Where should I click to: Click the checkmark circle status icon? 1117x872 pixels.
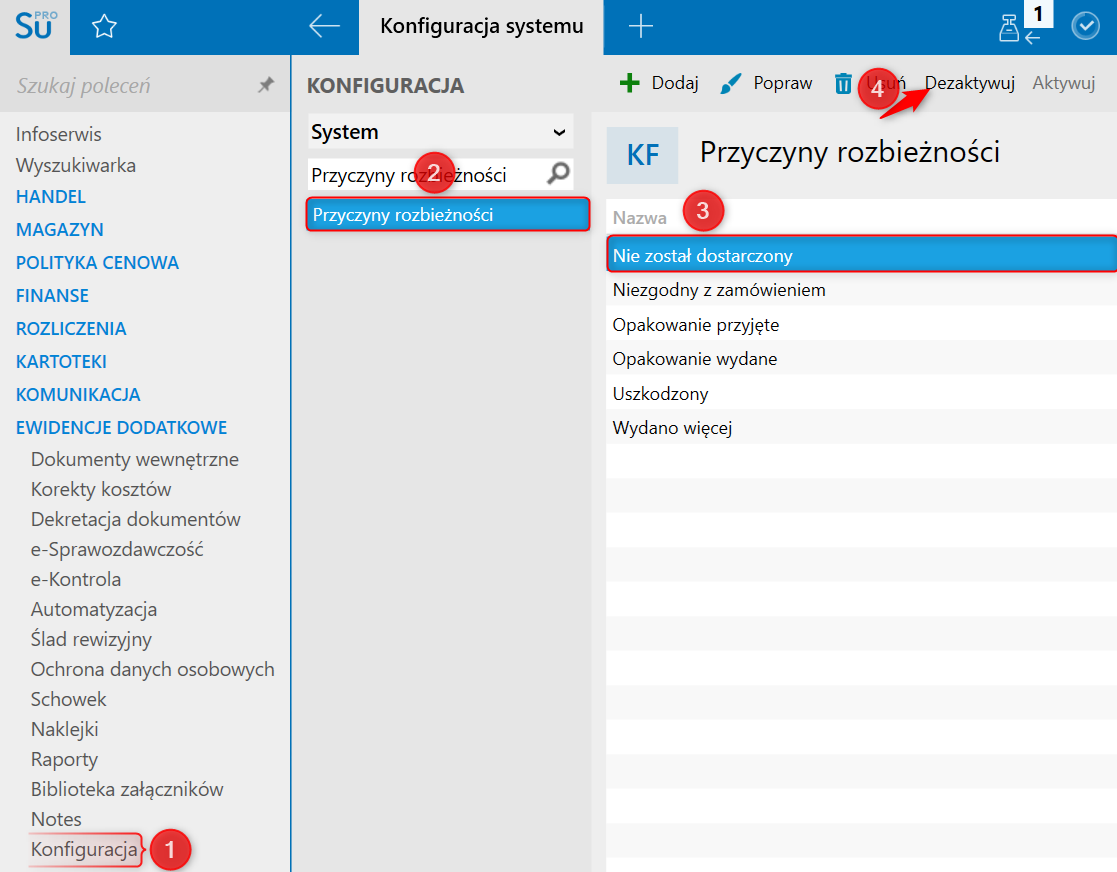[x=1086, y=26]
